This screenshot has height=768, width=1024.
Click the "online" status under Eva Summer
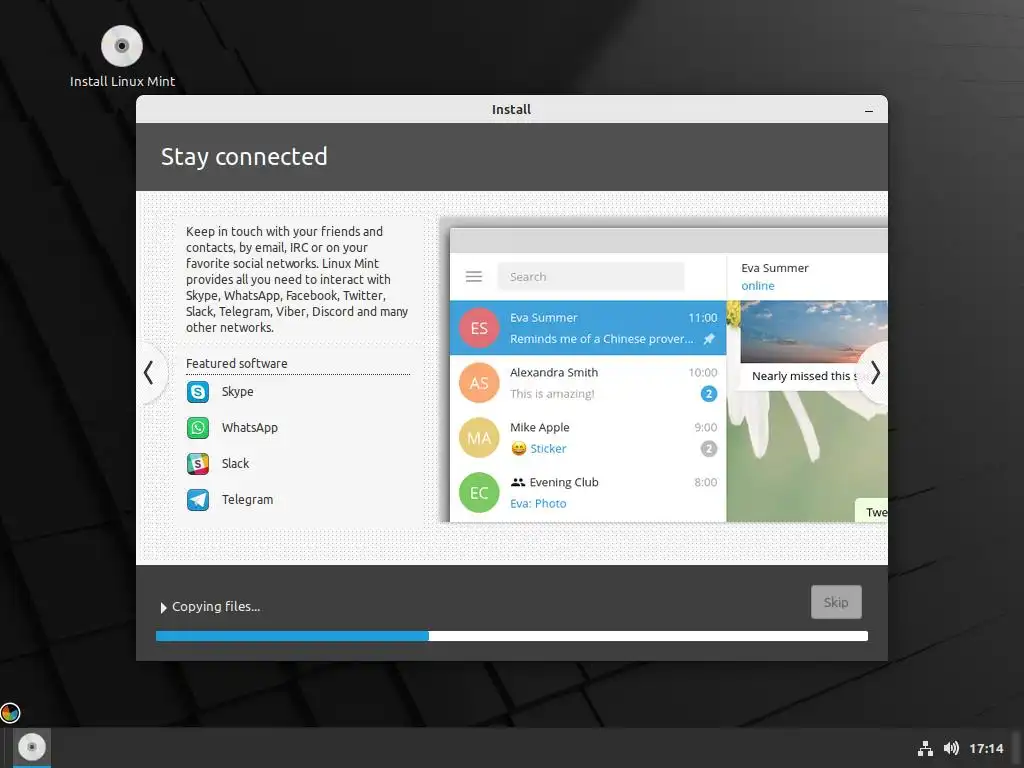pyautogui.click(x=758, y=286)
